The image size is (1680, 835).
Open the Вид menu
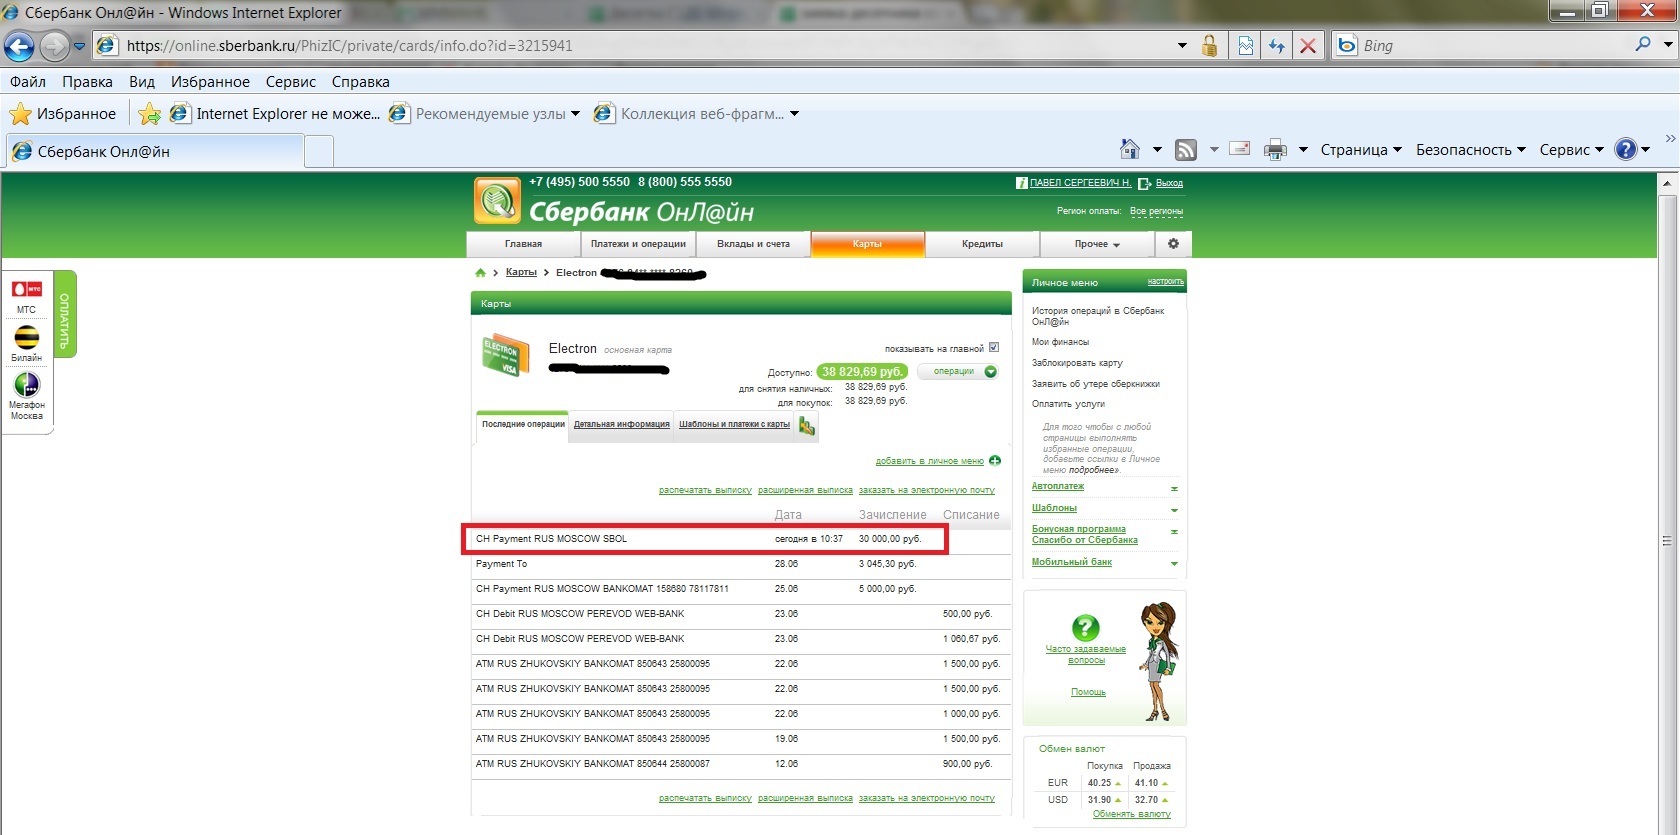tap(142, 82)
